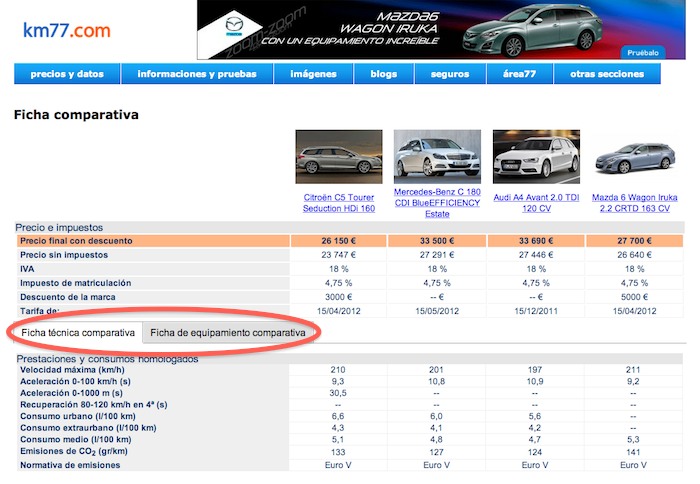This screenshot has height=484, width=700.
Task: Switch to Ficha técnica comparativa tab
Action: (78, 332)
